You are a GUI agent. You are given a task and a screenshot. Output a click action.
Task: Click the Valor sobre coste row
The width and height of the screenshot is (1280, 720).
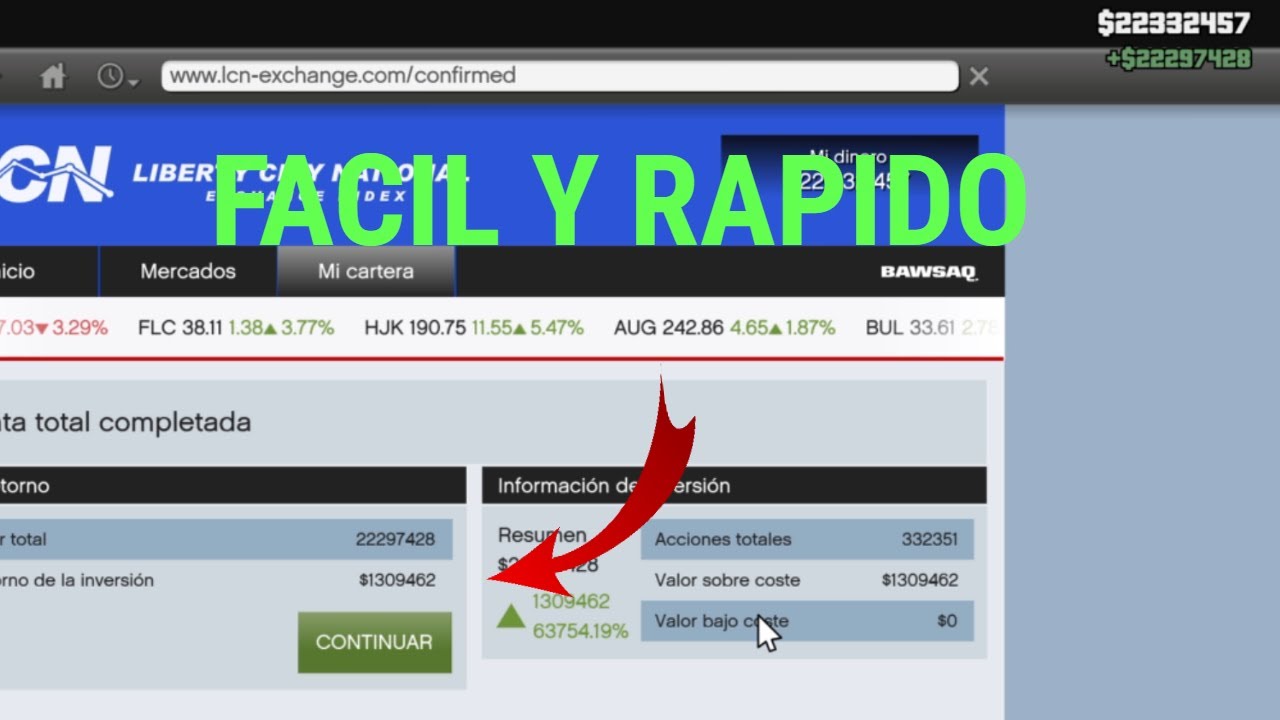[x=807, y=580]
